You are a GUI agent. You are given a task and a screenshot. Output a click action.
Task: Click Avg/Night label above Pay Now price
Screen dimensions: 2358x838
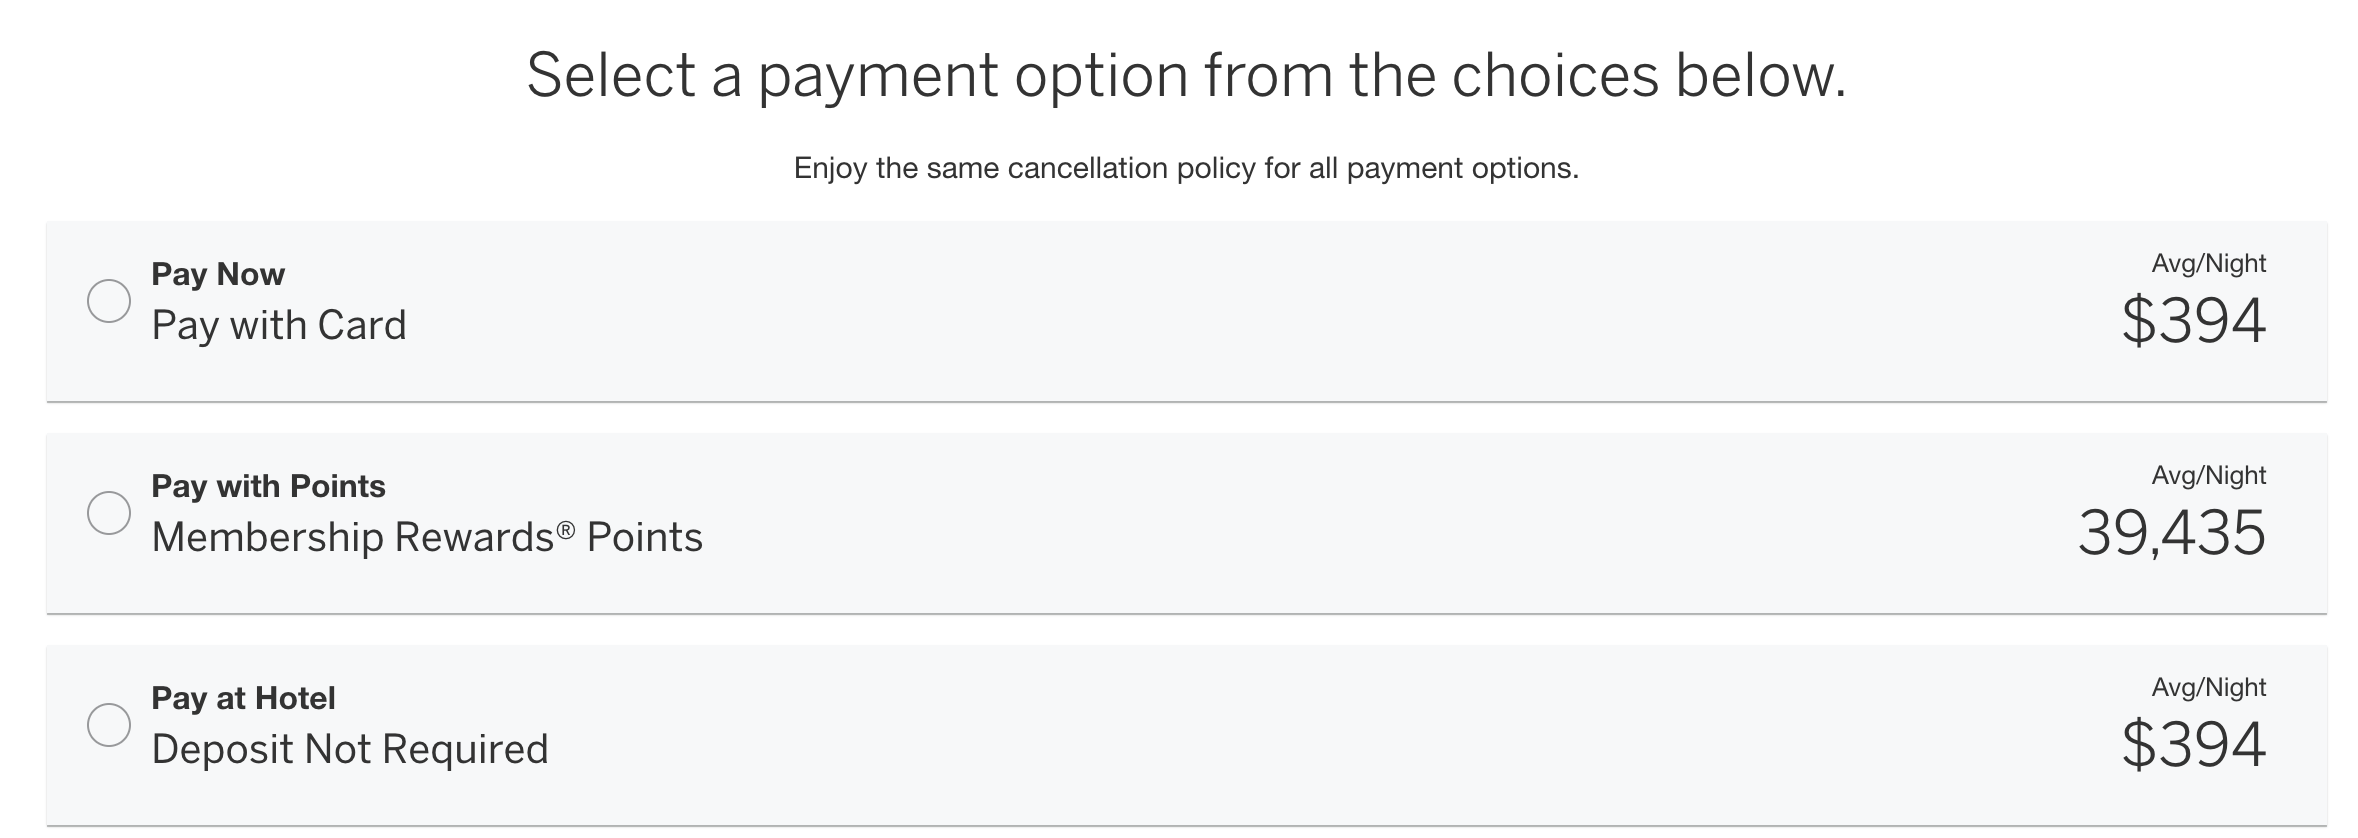coord(2208,264)
